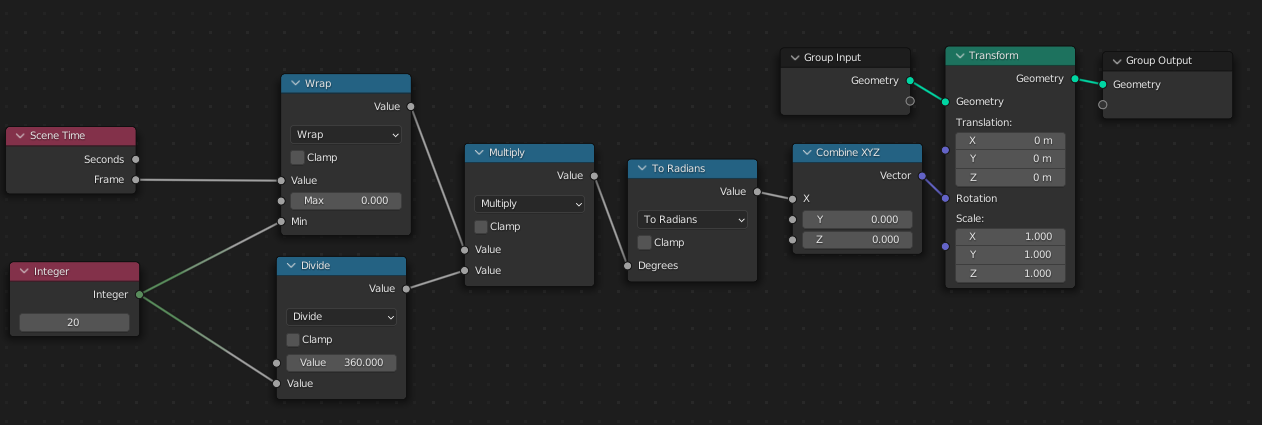
Task: Click the Transform Geometry output socket
Action: [x=1075, y=78]
